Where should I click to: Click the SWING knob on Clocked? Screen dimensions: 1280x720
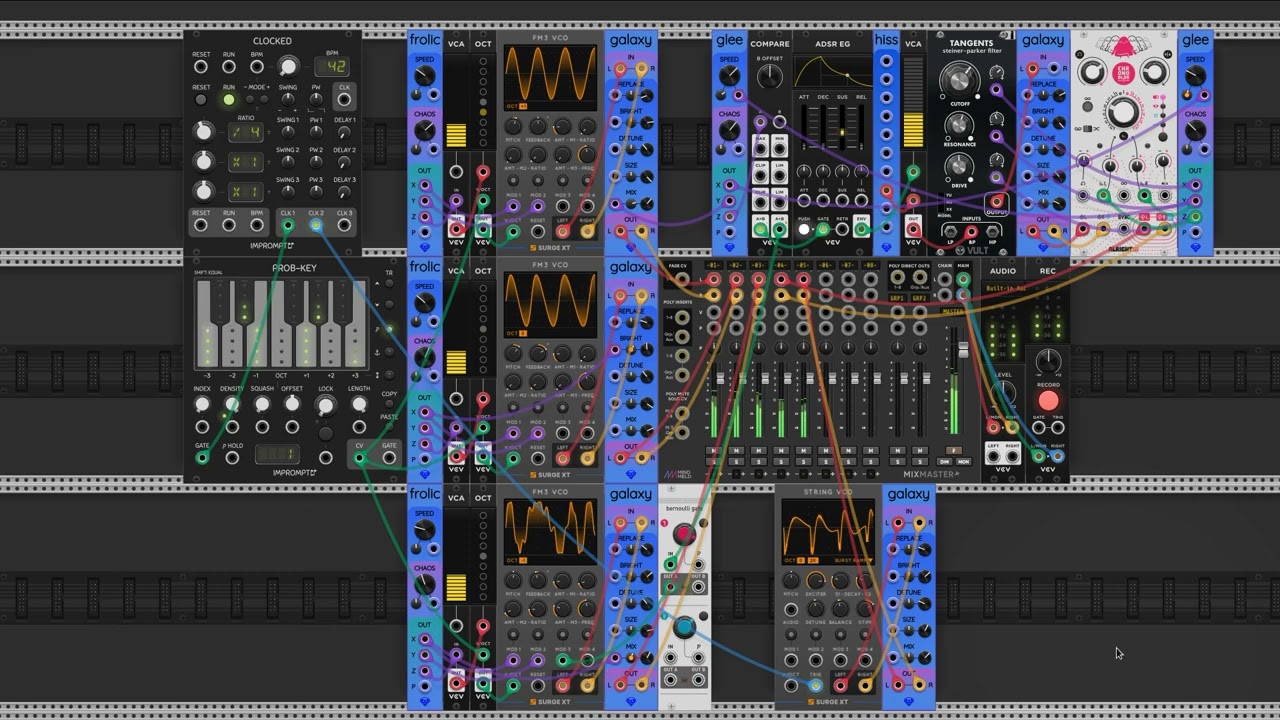(288, 101)
